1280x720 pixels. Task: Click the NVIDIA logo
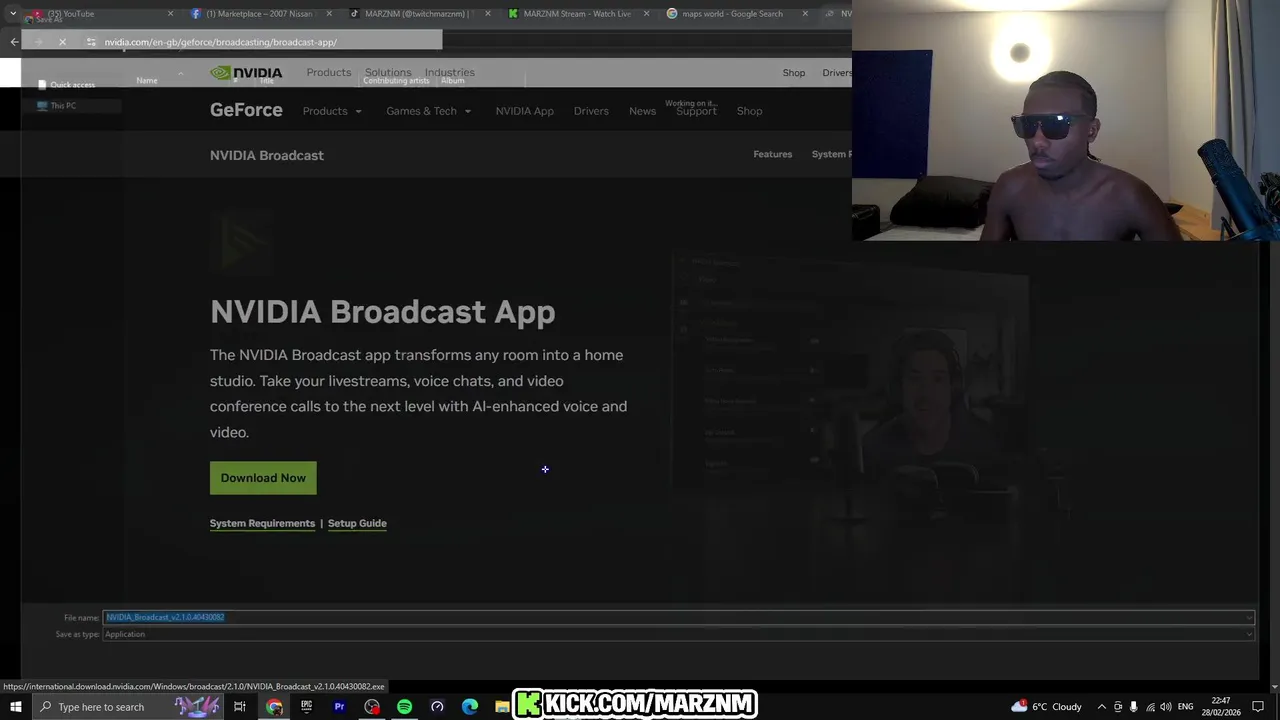pyautogui.click(x=246, y=73)
